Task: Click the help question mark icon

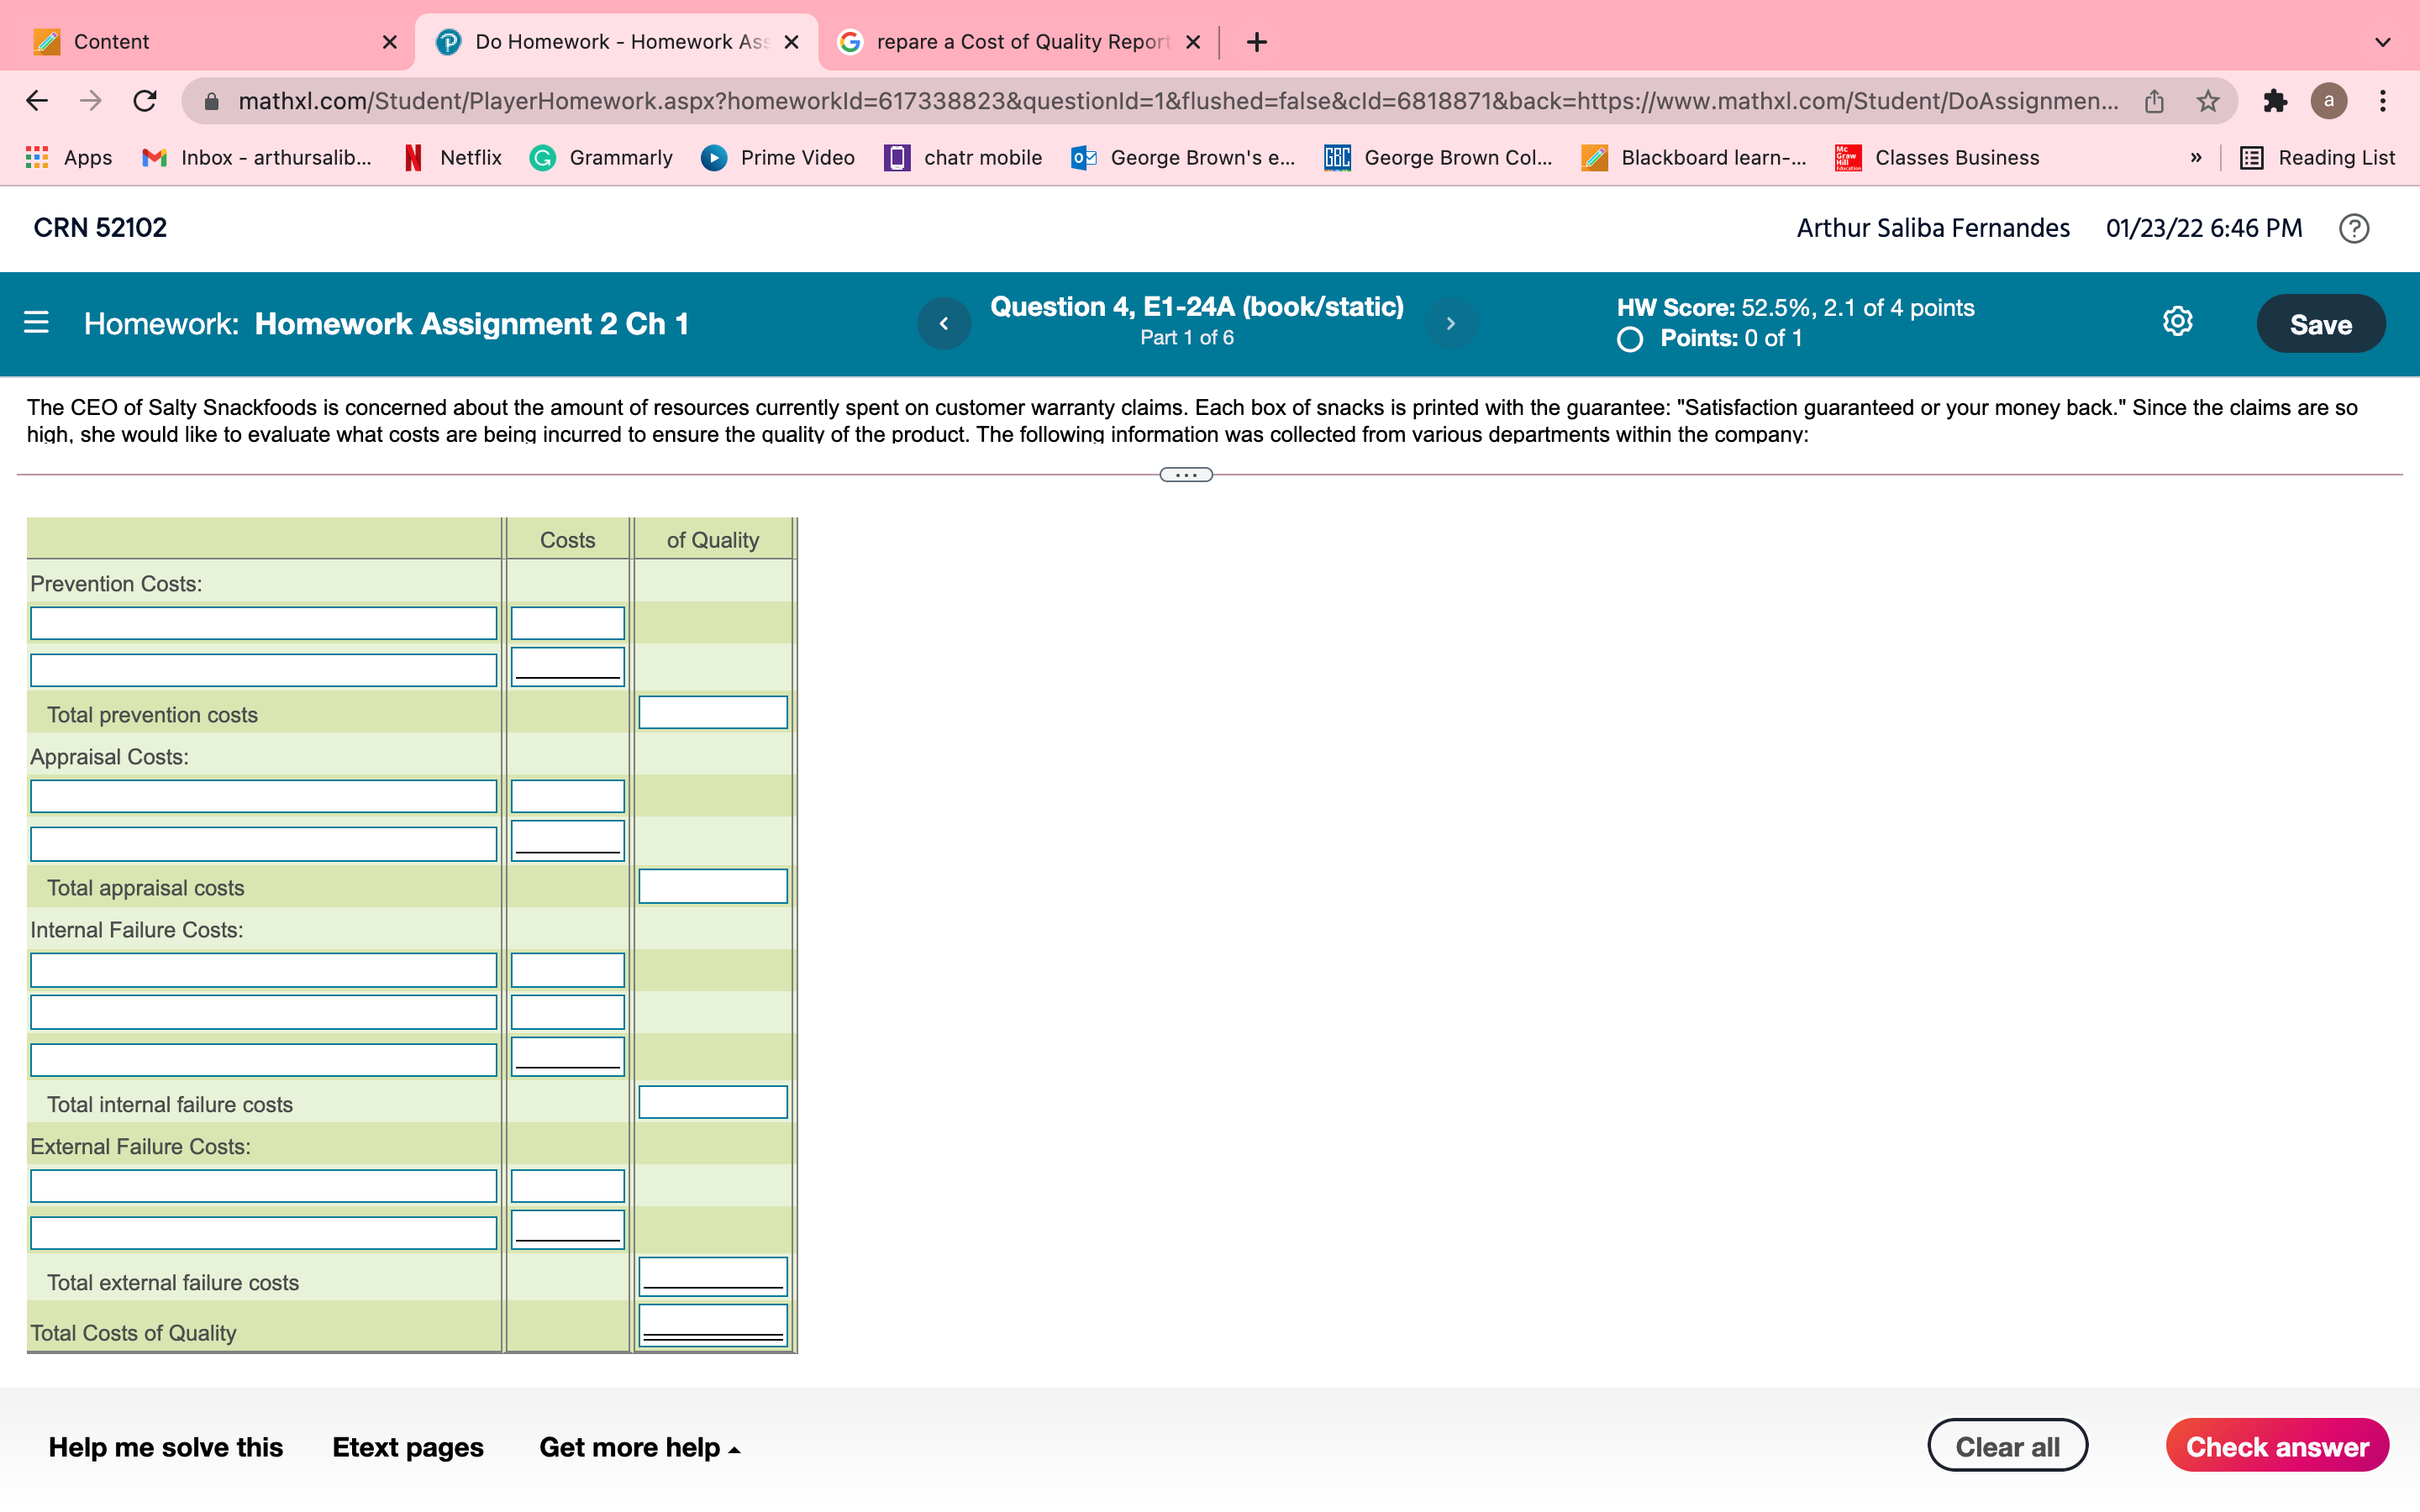Action: [x=2353, y=228]
